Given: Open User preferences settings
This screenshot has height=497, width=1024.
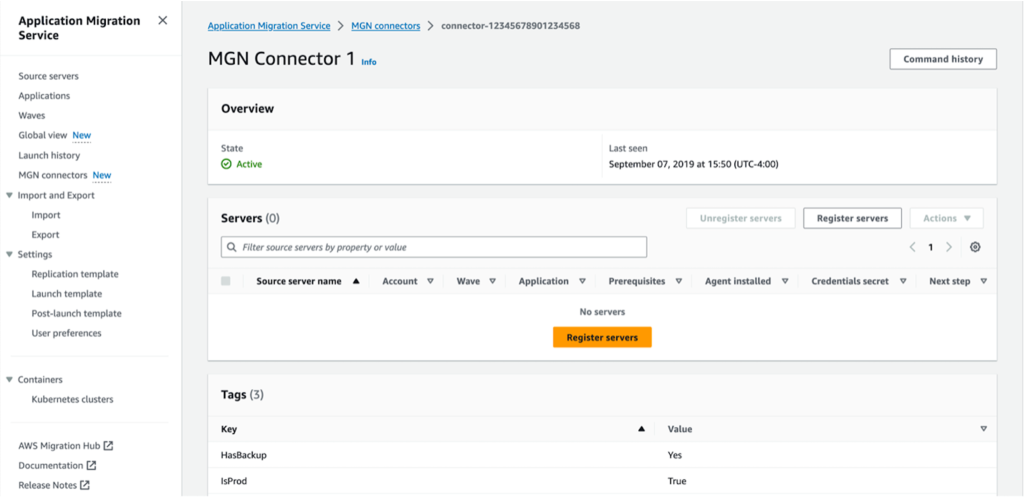Looking at the screenshot, I should [x=67, y=333].
